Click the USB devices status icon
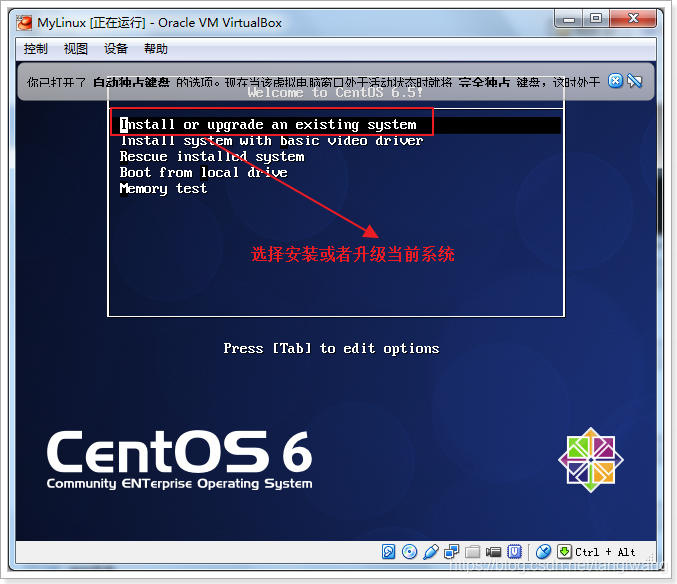 pyautogui.click(x=430, y=552)
